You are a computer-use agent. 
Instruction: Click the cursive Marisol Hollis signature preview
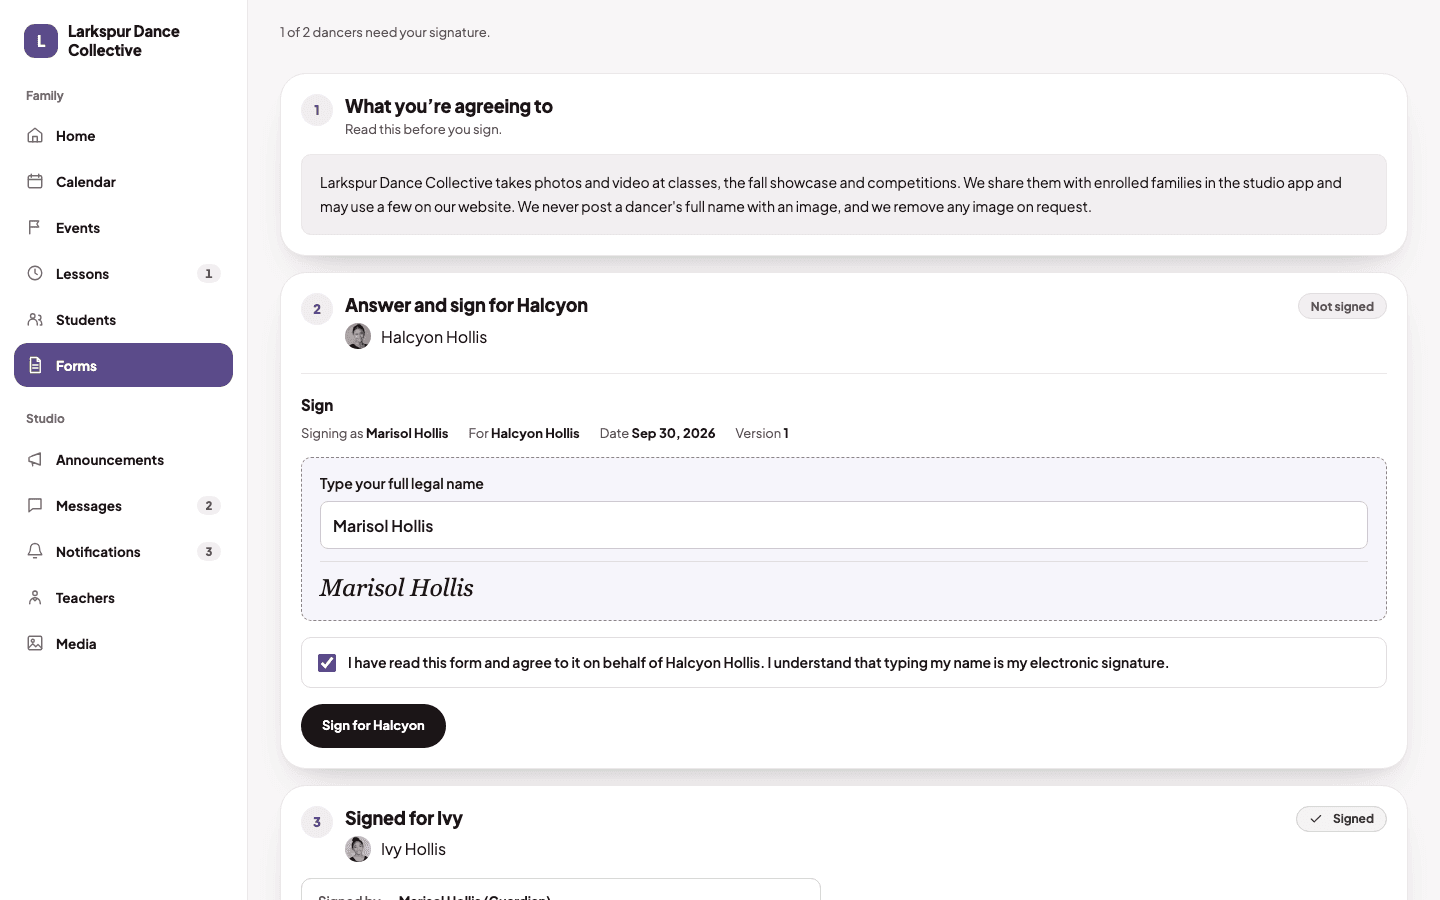(x=397, y=588)
